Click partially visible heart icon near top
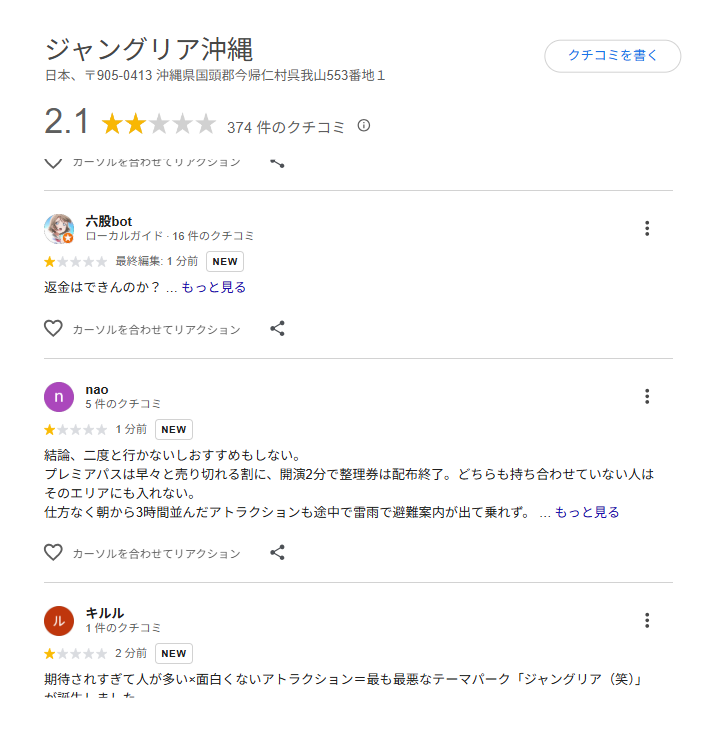The image size is (723, 733). tap(53, 163)
